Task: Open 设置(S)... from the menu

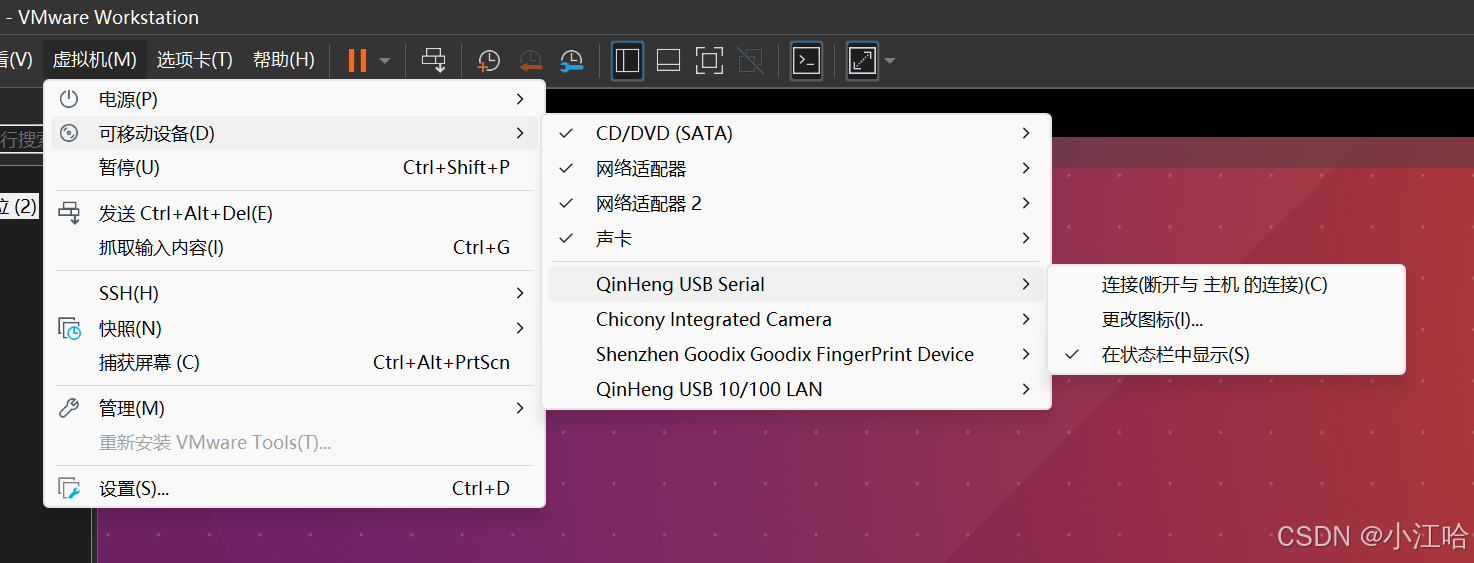Action: 294,488
